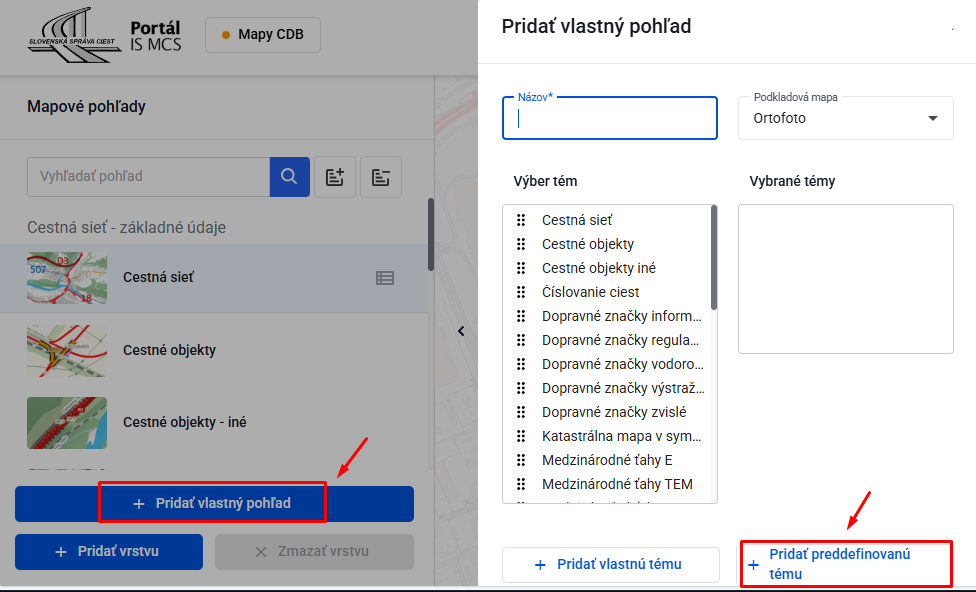The width and height of the screenshot is (976, 592).
Task: Click the drag handle beside Cestné objekty theme
Action: click(521, 244)
